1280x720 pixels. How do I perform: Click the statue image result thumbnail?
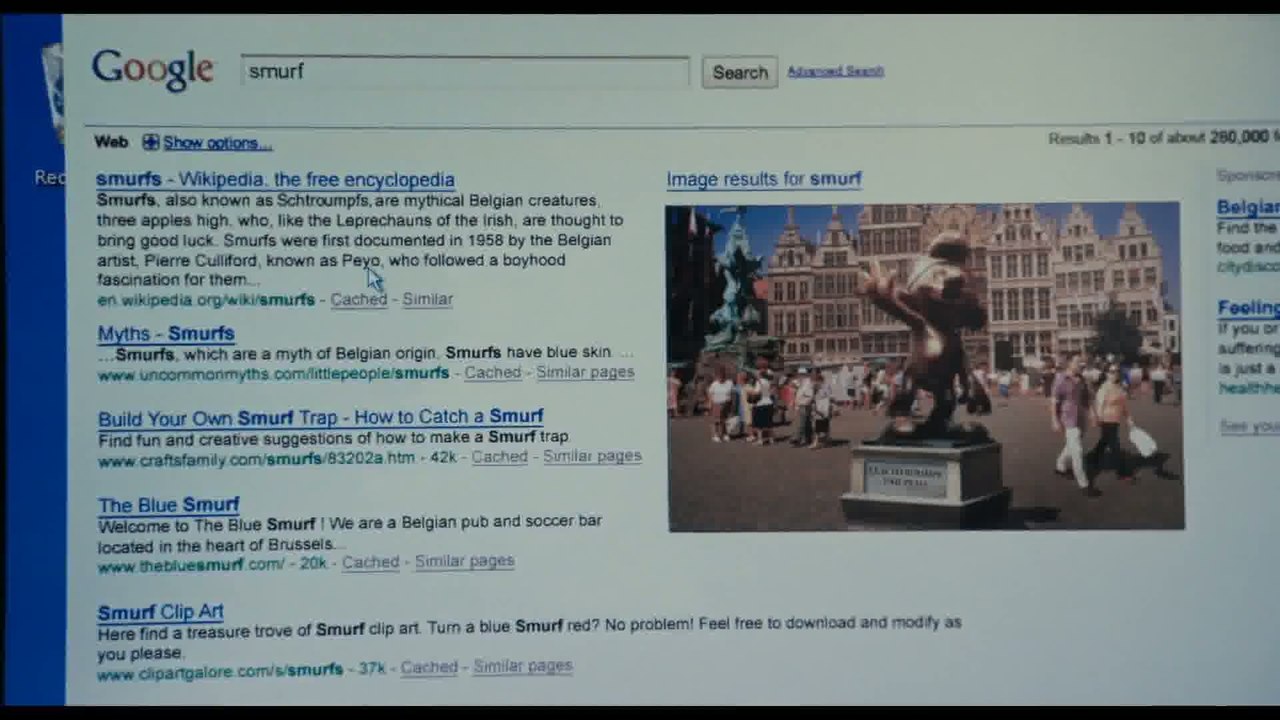point(925,366)
